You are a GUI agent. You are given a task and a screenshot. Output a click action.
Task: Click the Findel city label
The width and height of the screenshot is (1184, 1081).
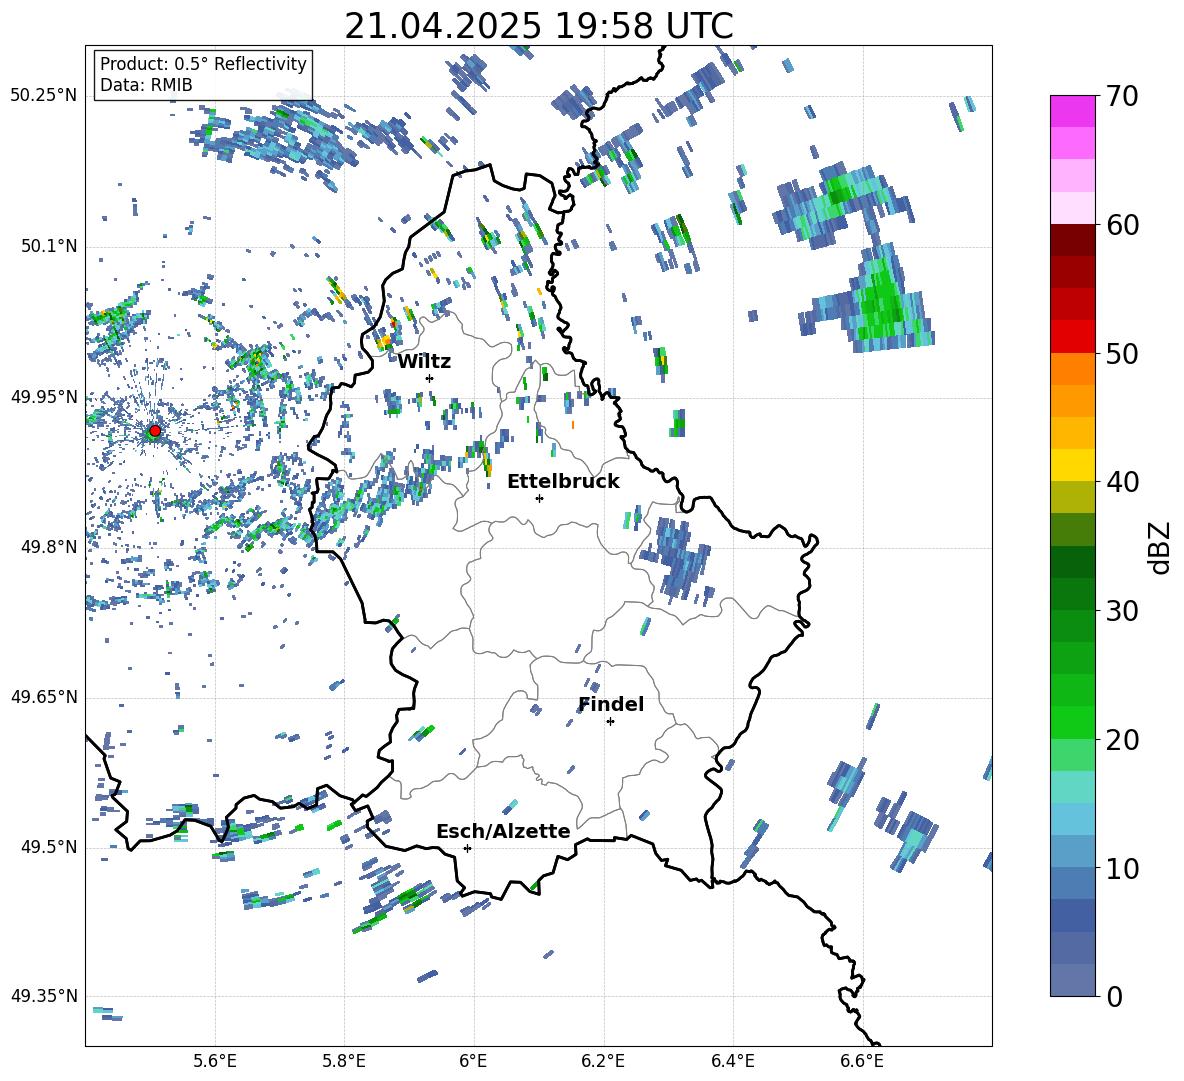coord(611,704)
